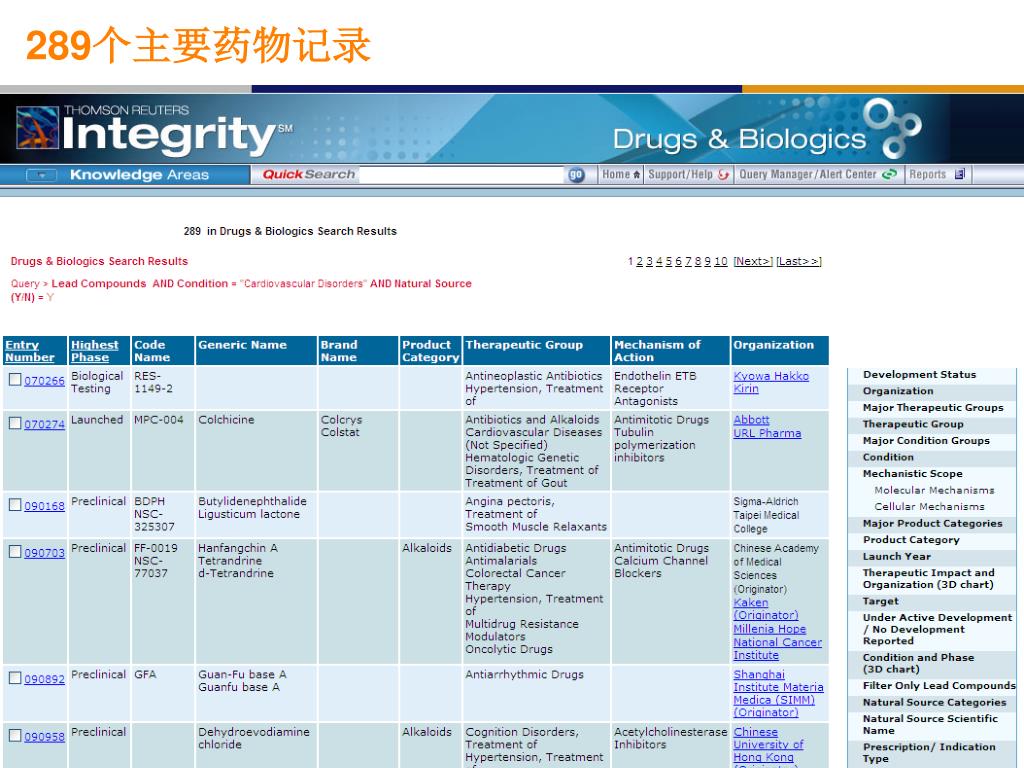The image size is (1024, 768).
Task: Select Therapeutic Group in the sidebar
Action: [912, 424]
